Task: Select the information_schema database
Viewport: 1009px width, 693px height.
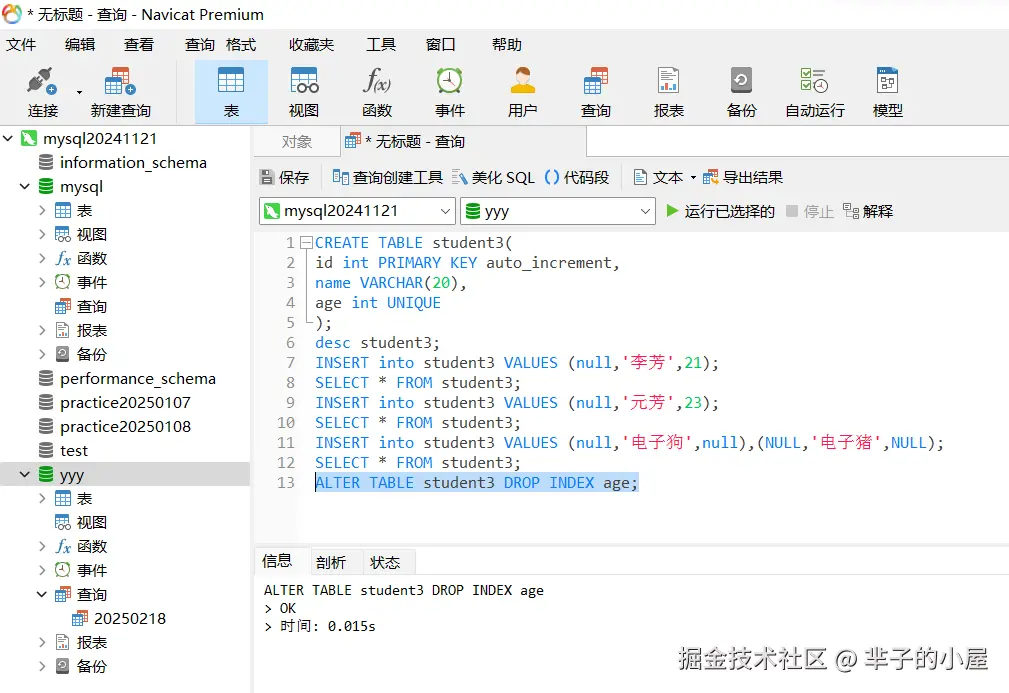Action: click(133, 163)
